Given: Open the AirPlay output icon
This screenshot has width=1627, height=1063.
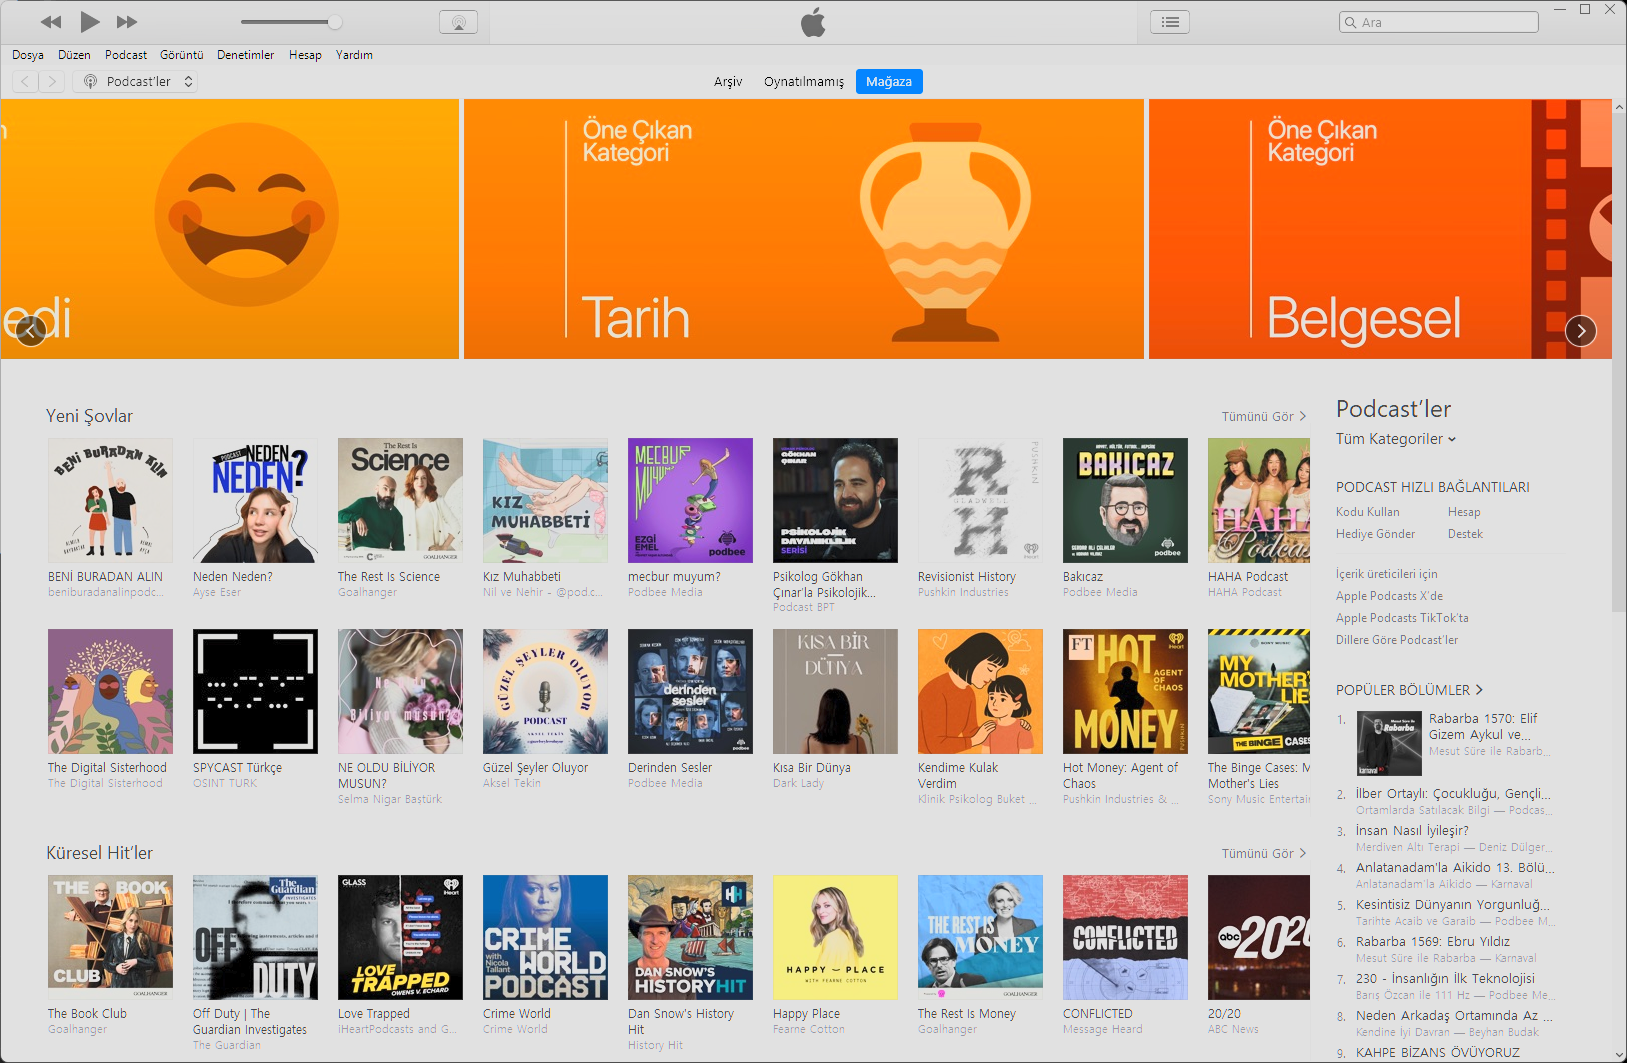Looking at the screenshot, I should point(458,22).
